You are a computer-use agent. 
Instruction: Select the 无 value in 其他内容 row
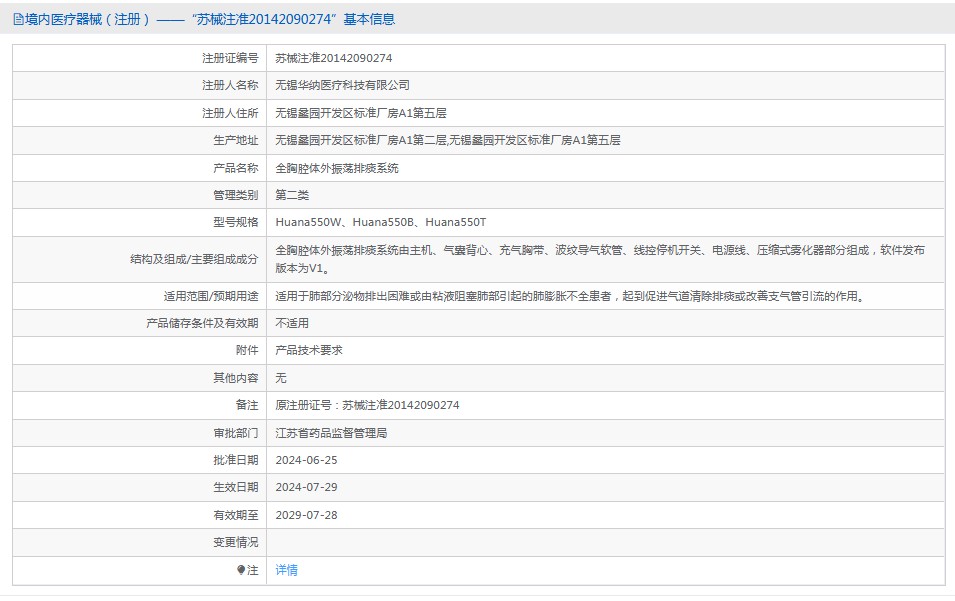tap(281, 378)
